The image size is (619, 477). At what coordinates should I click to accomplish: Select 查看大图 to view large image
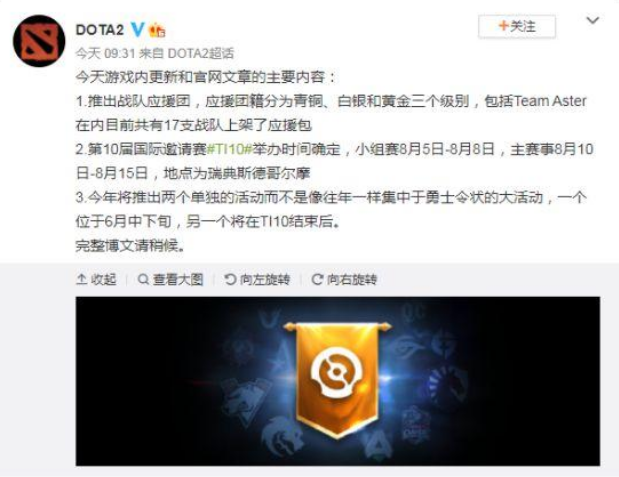click(x=171, y=280)
